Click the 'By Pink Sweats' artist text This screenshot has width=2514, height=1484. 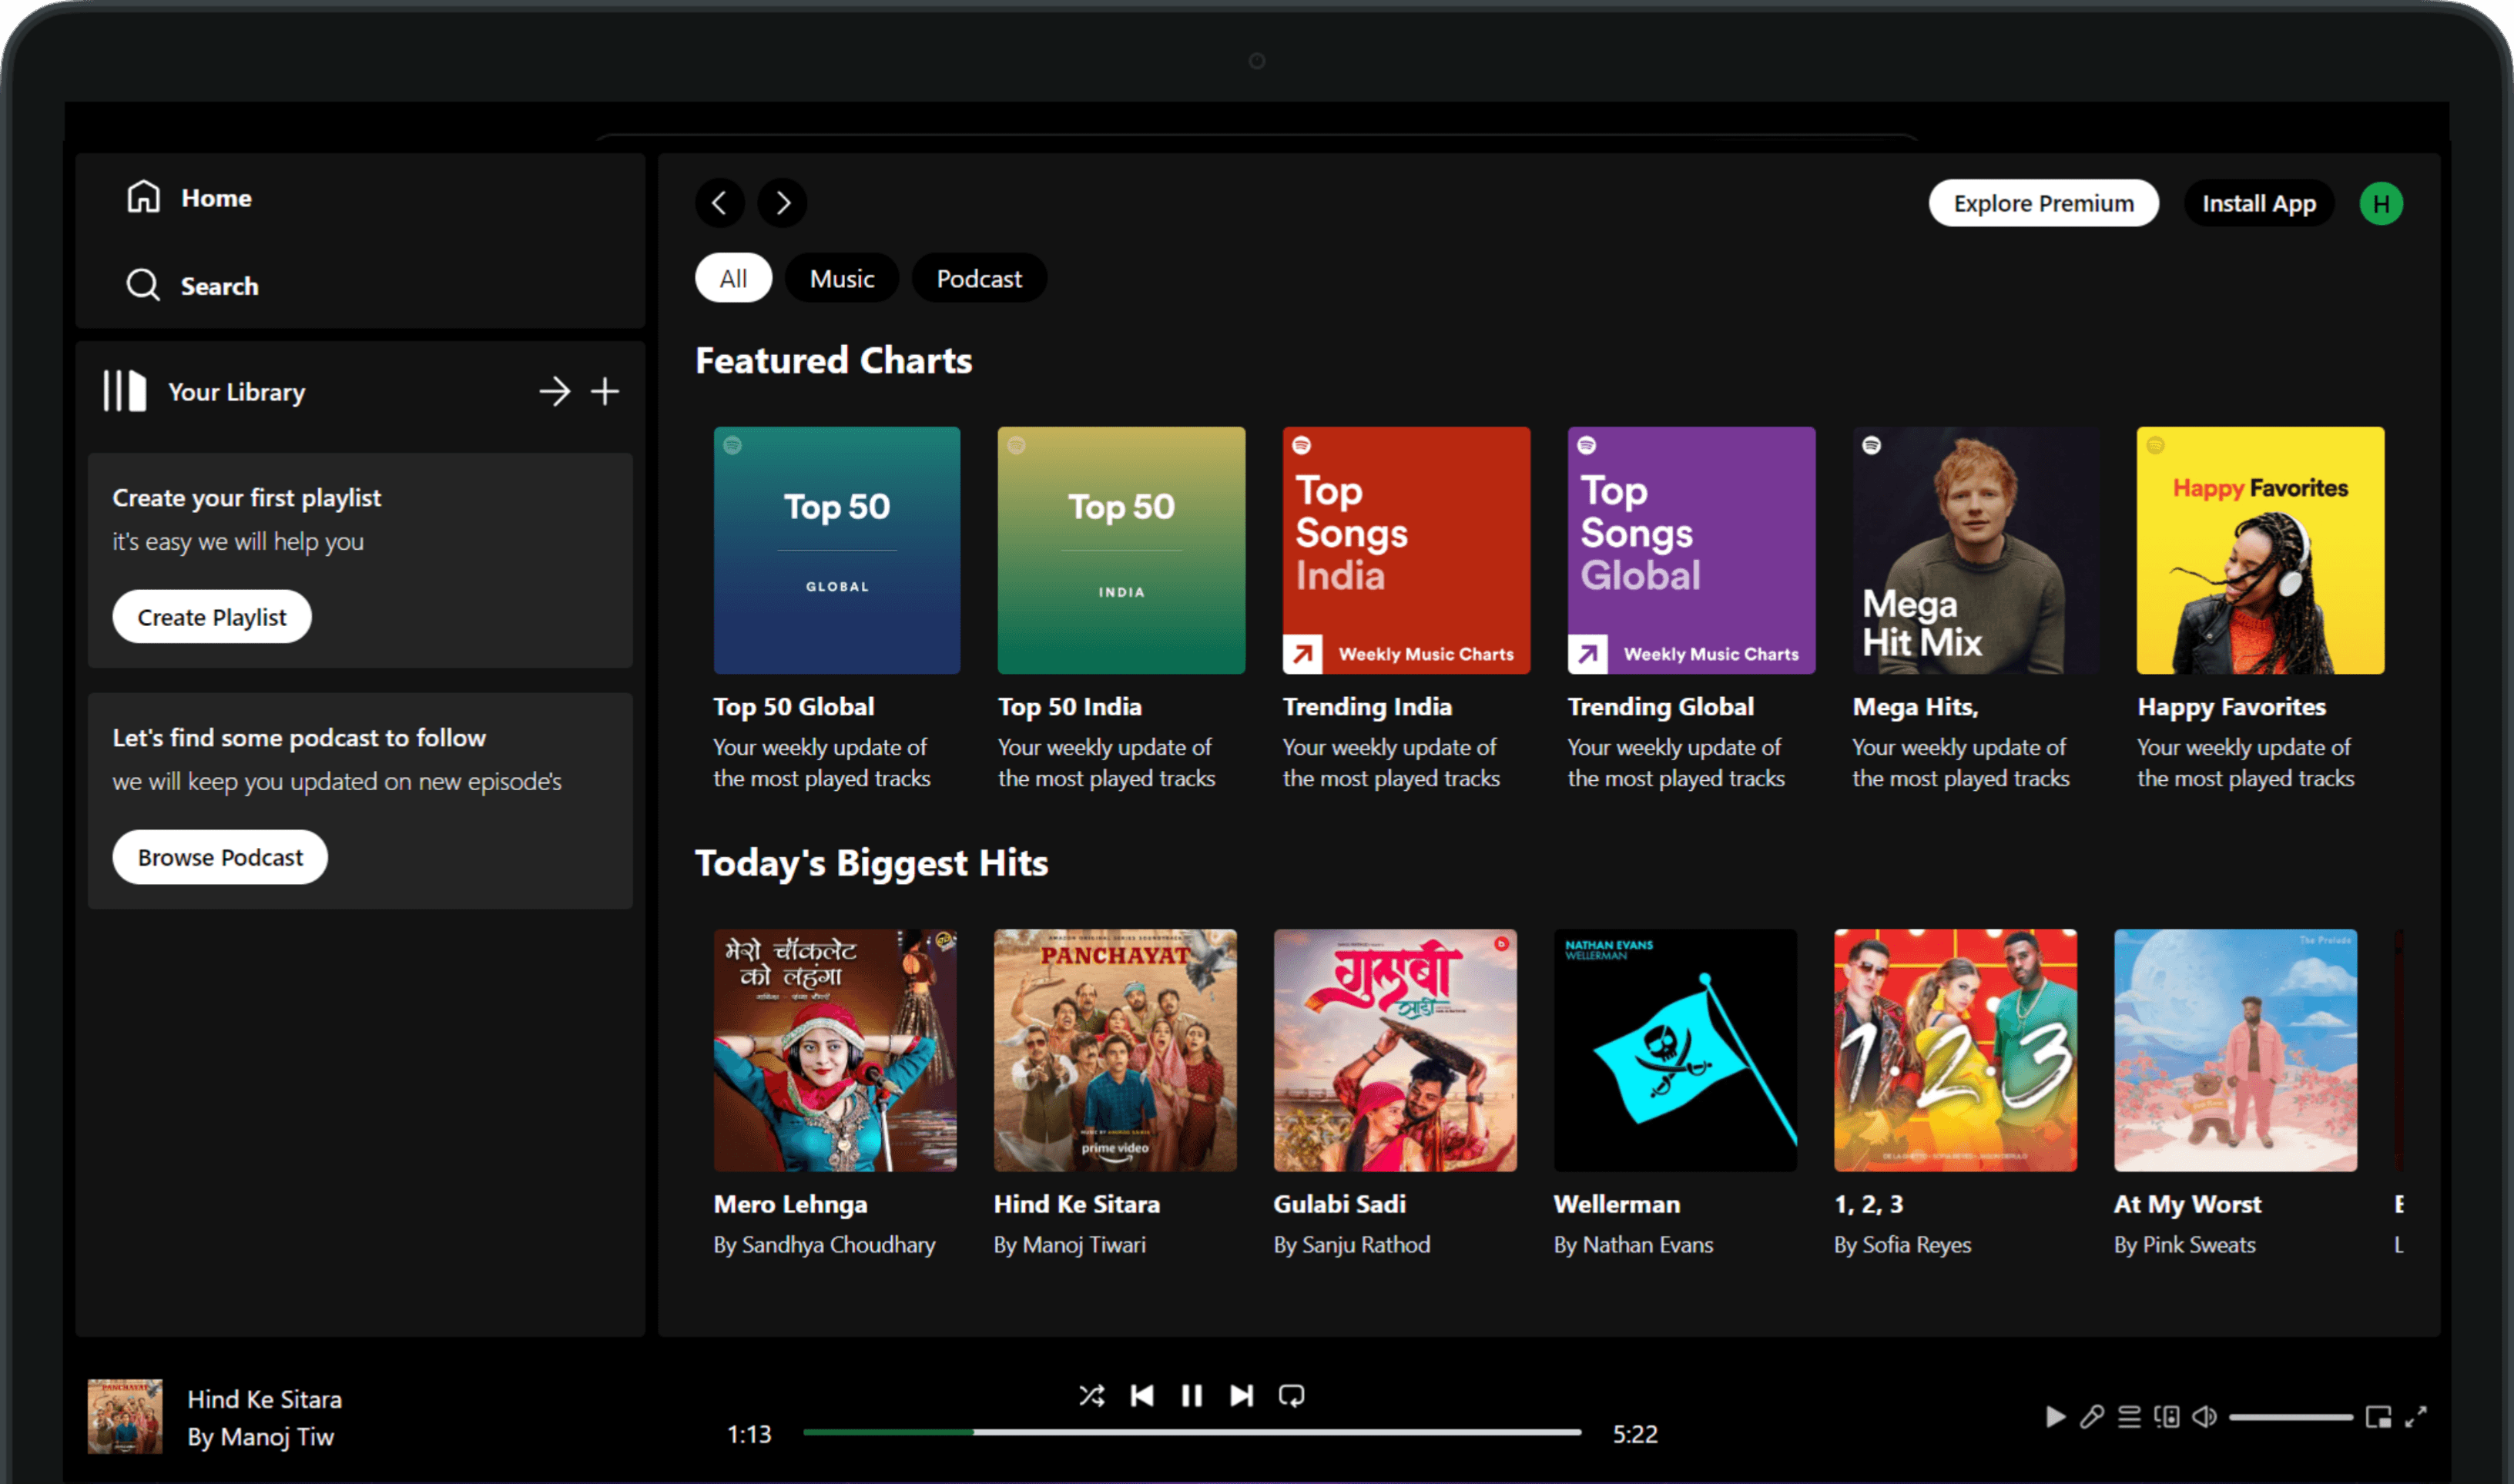[2185, 1245]
